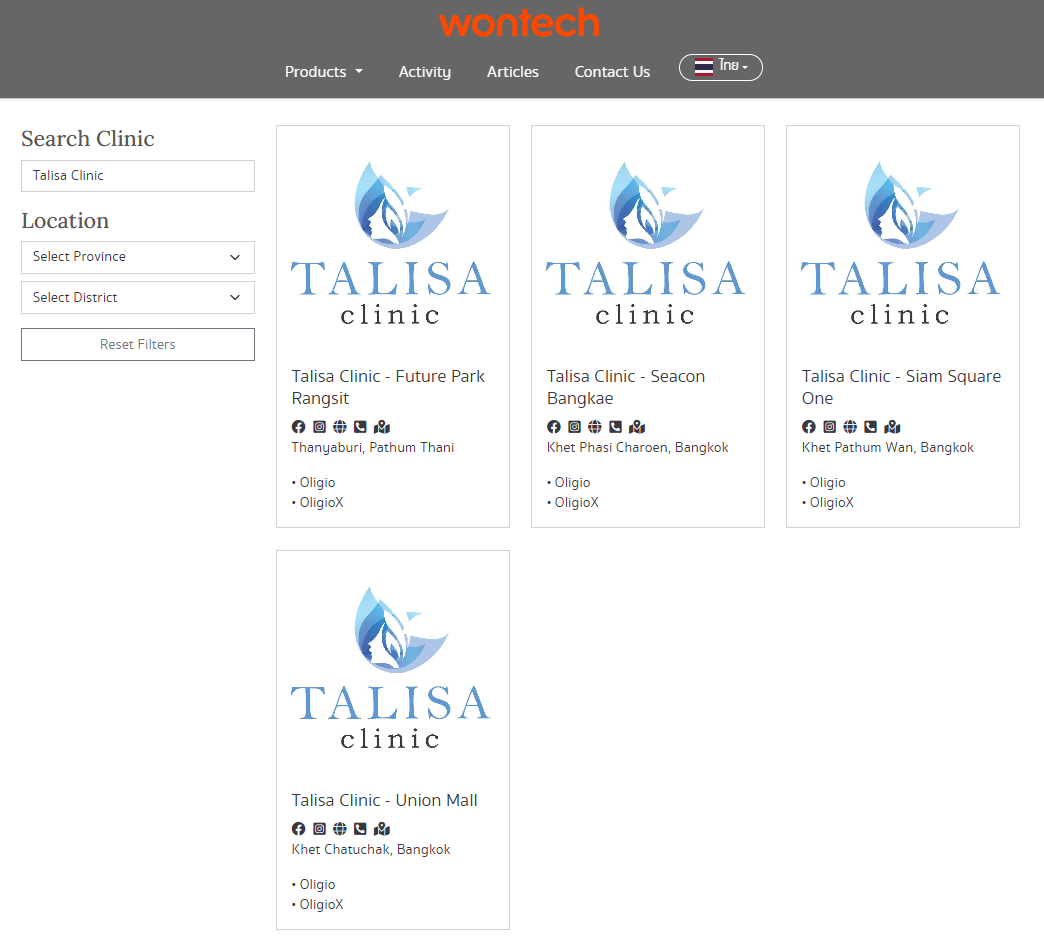
Task: Open Facebook page of Union Mall clinic
Action: 298,828
